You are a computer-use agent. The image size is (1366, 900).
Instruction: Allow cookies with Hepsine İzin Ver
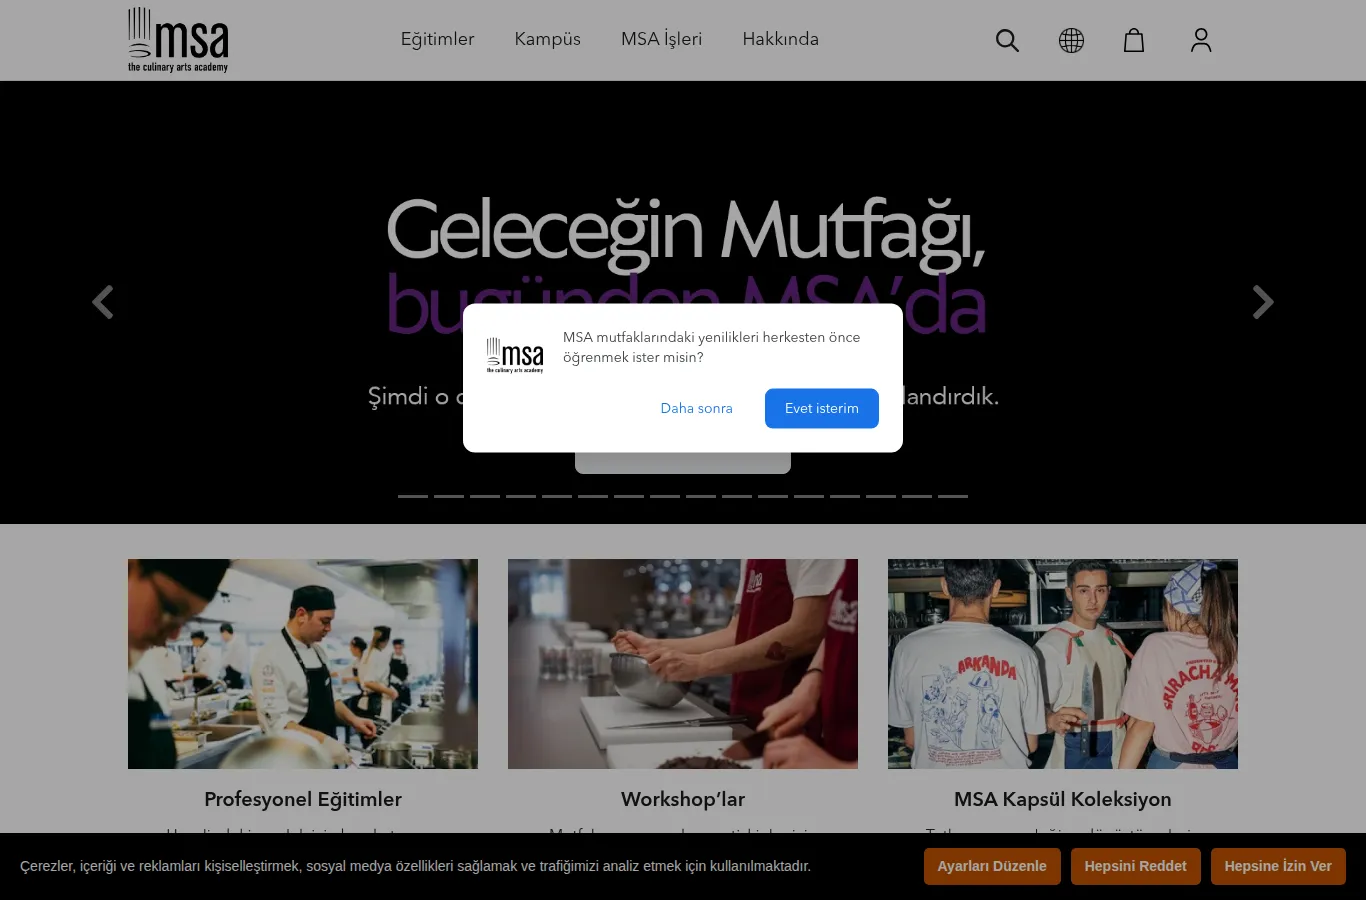pos(1278,866)
